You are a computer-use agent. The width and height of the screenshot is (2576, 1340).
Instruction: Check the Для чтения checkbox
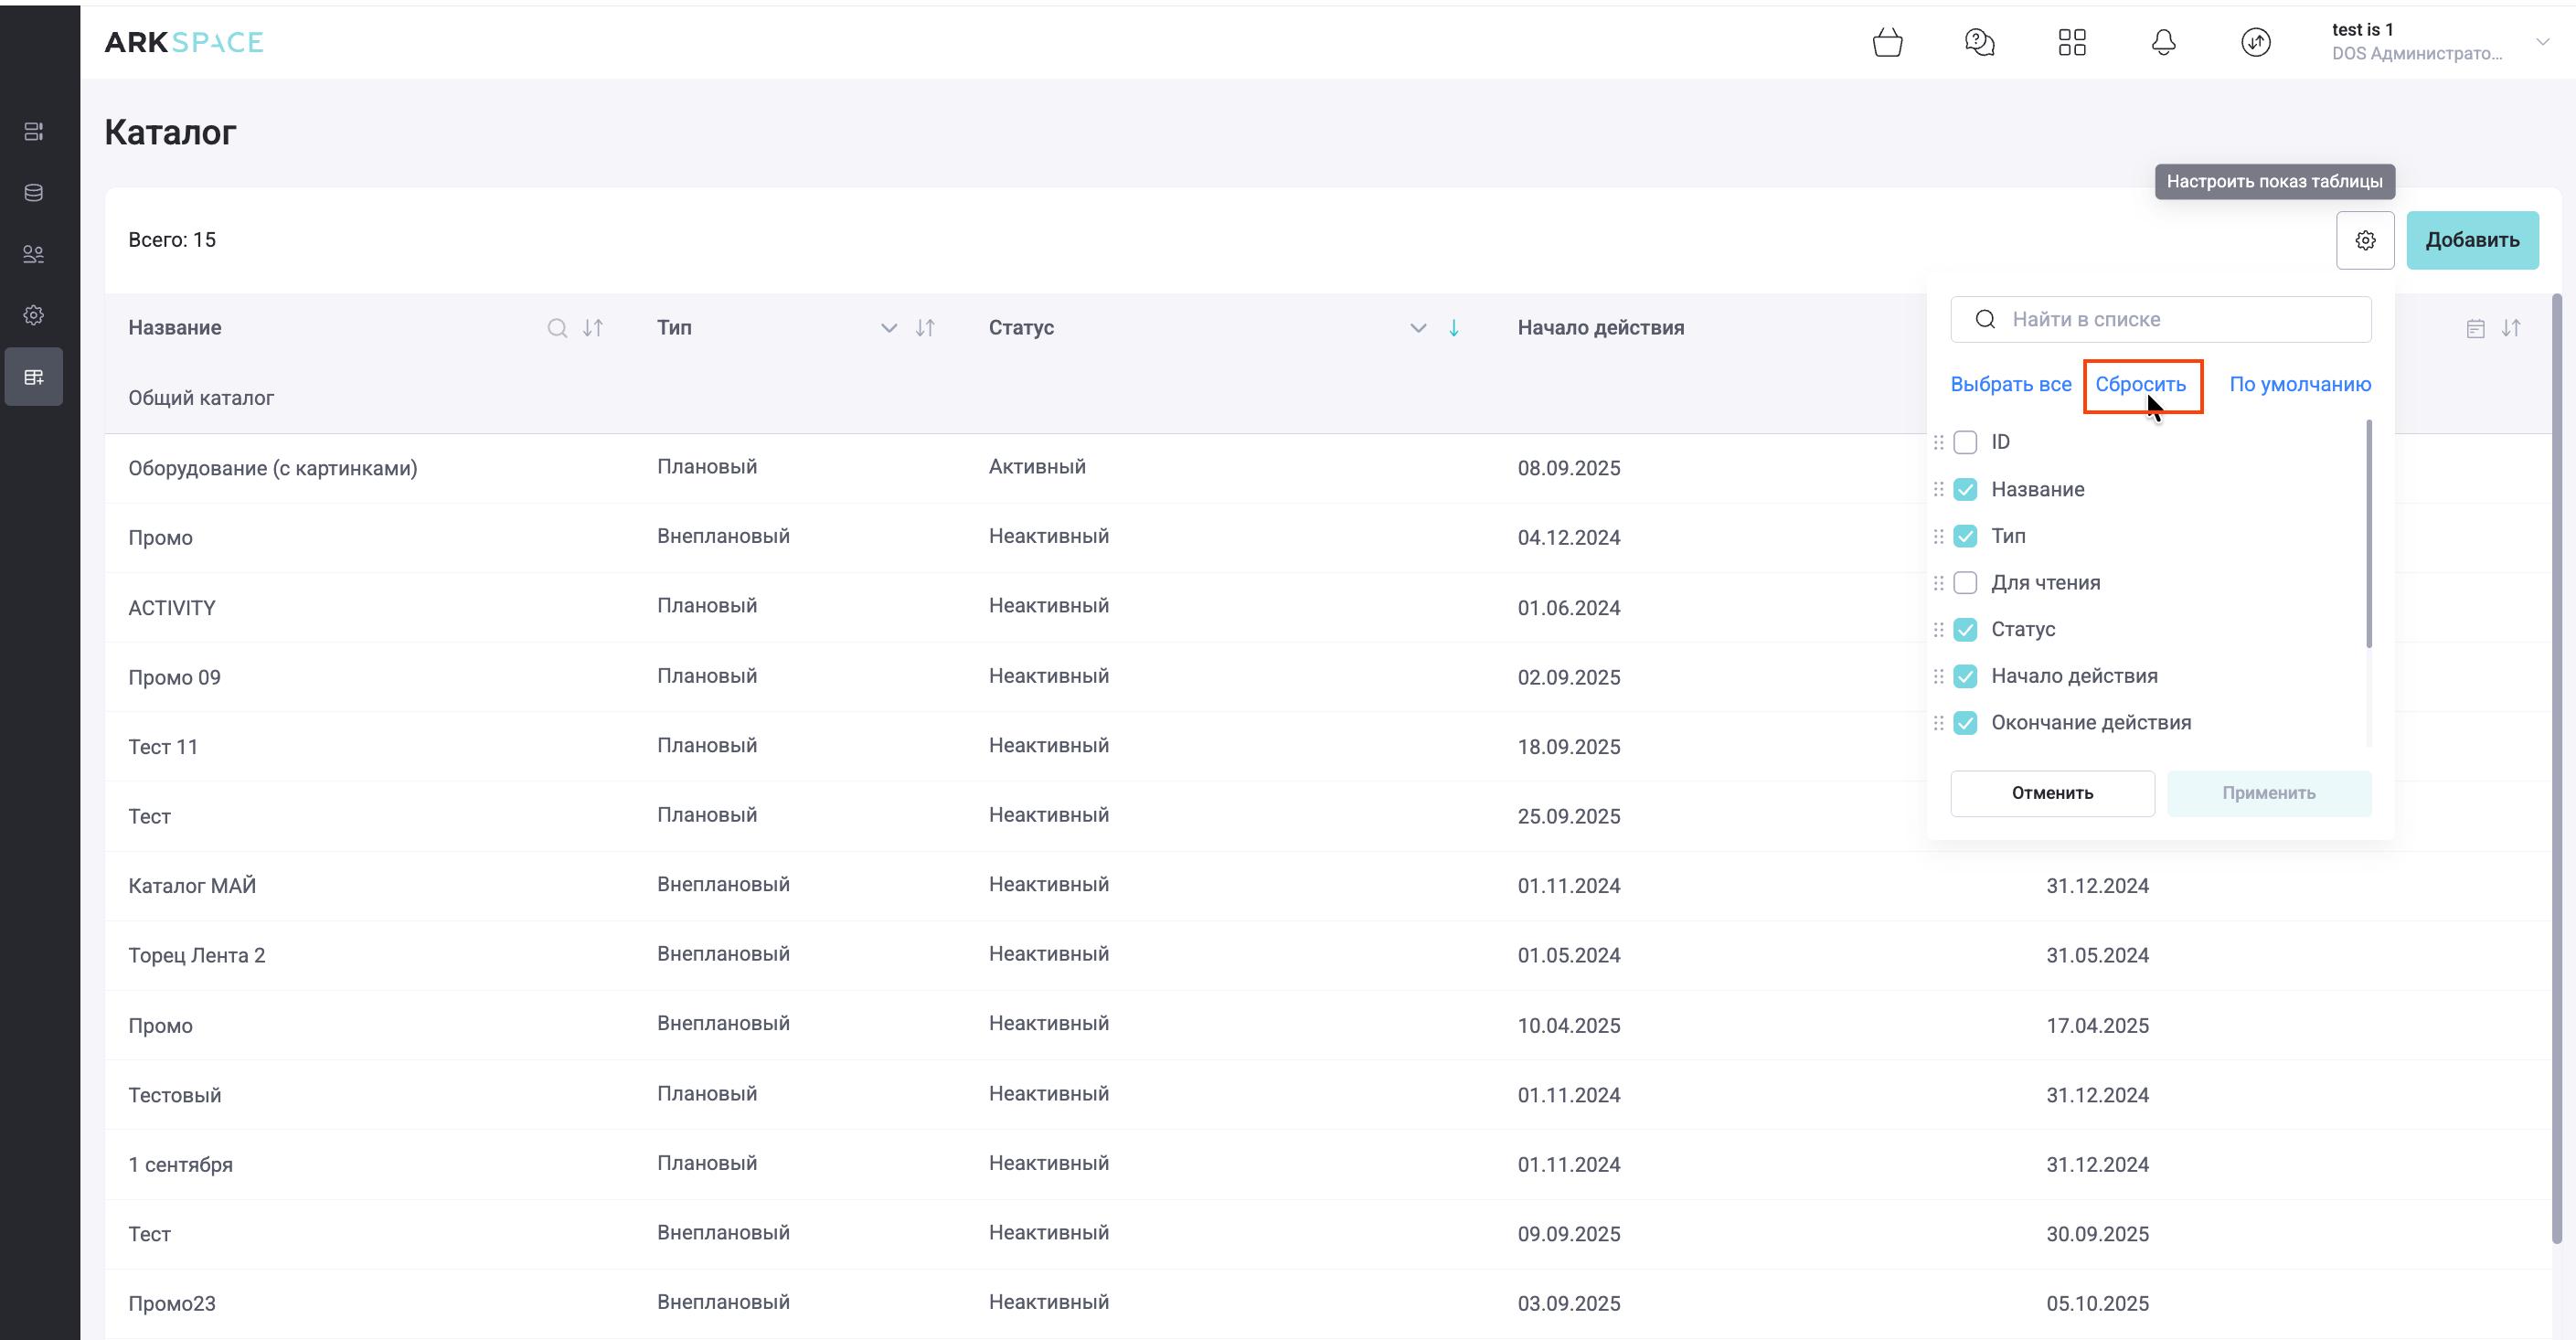1965,583
